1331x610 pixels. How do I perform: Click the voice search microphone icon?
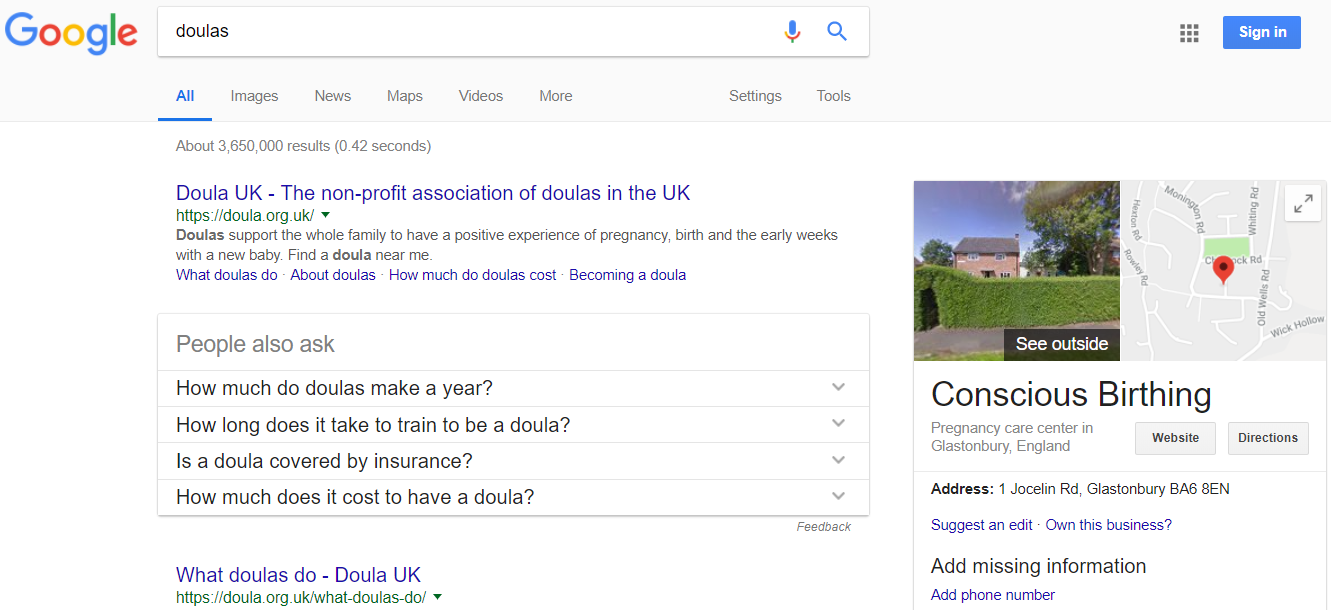tap(792, 32)
